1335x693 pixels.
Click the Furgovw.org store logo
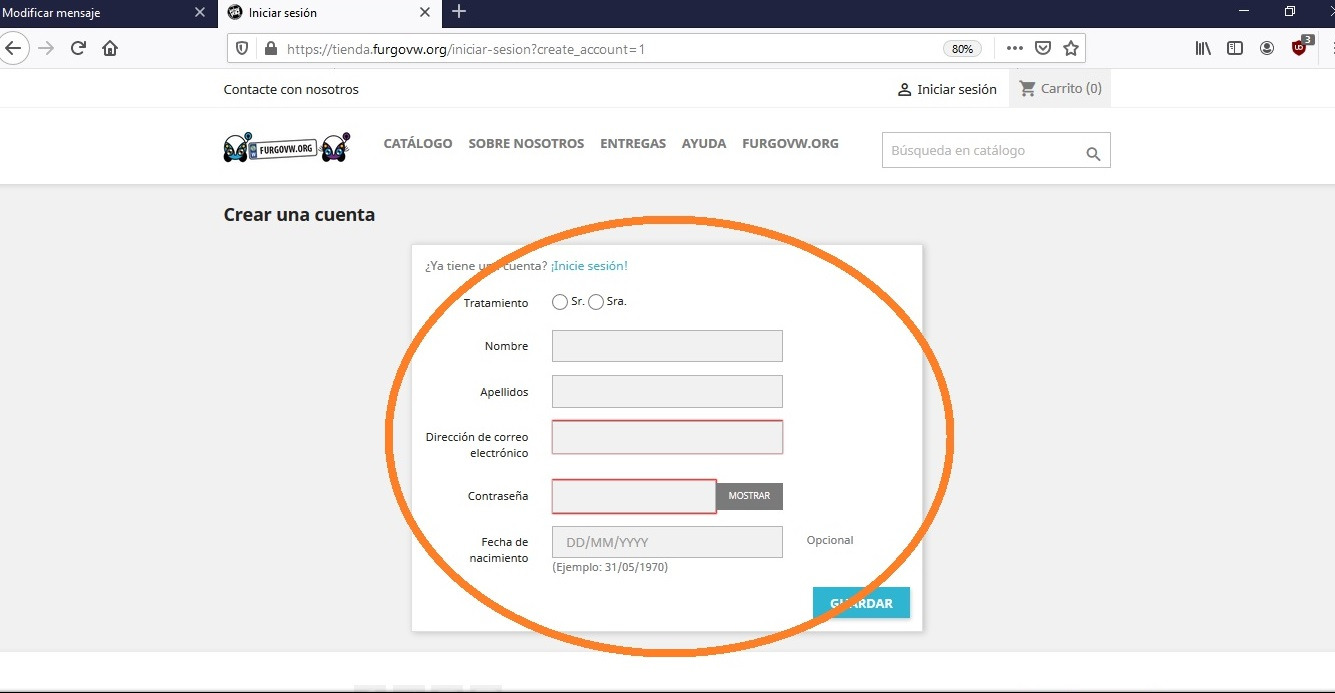point(286,148)
